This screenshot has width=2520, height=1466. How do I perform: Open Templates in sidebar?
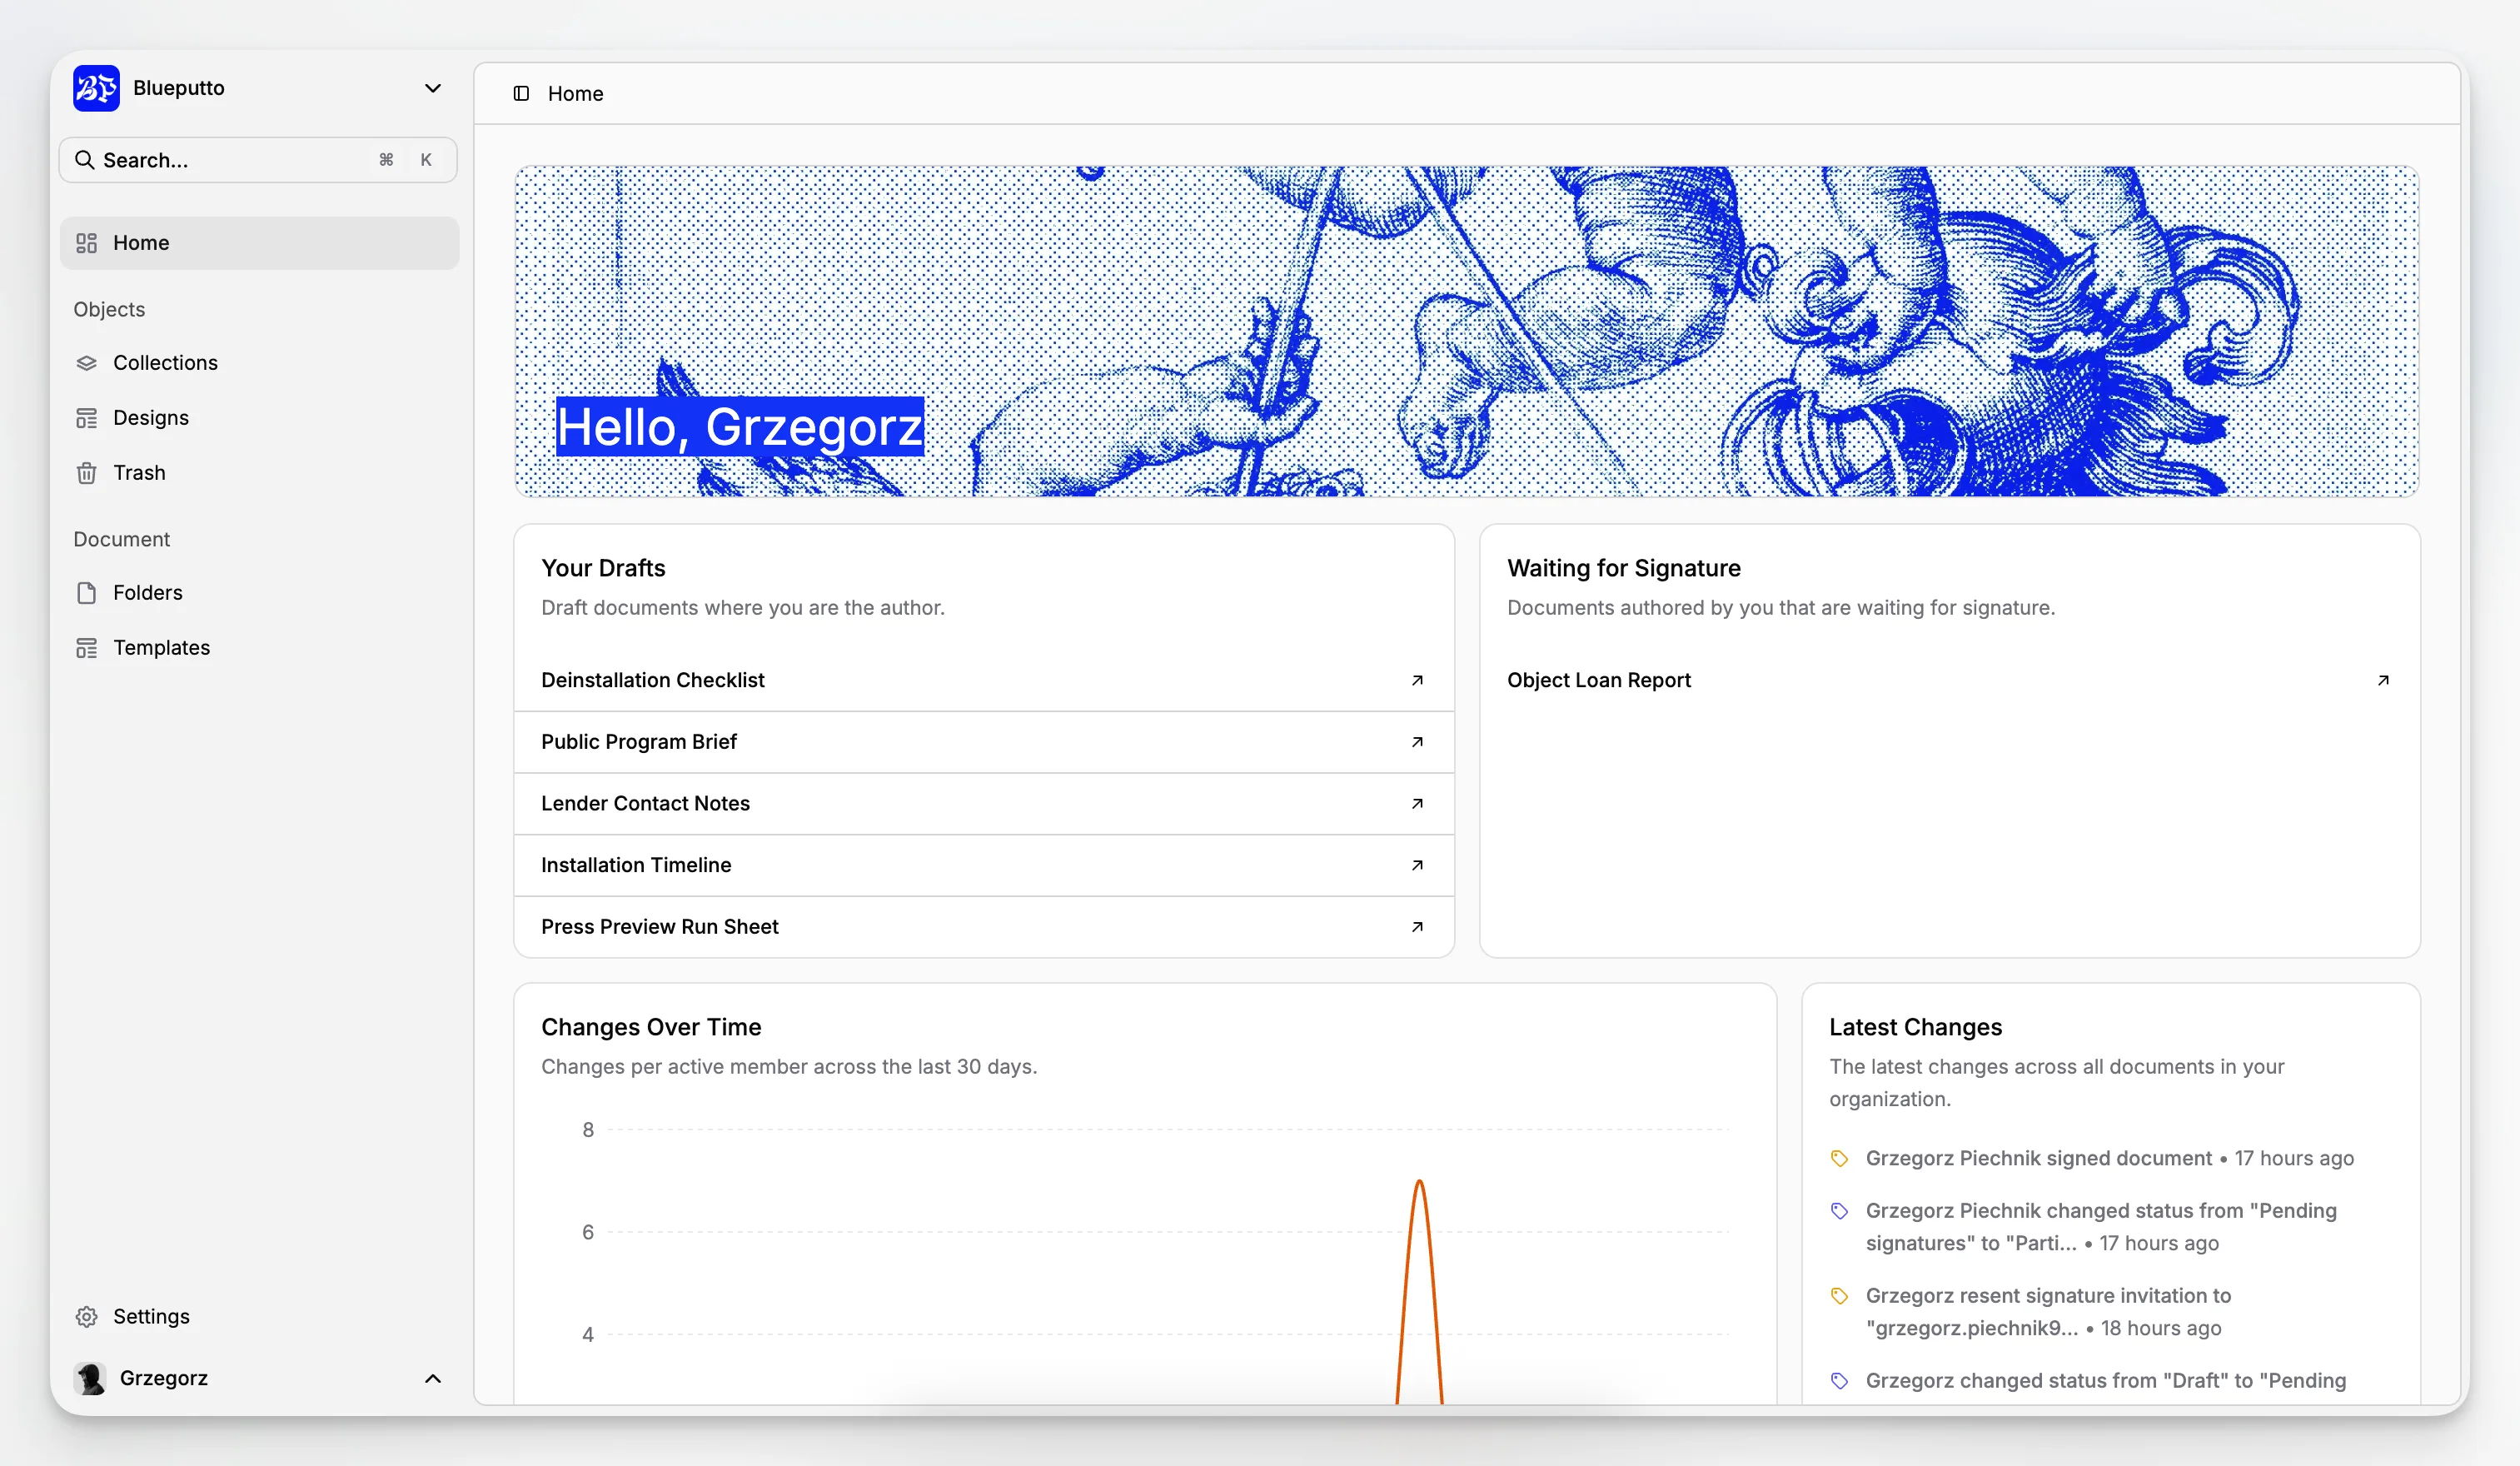259,648
